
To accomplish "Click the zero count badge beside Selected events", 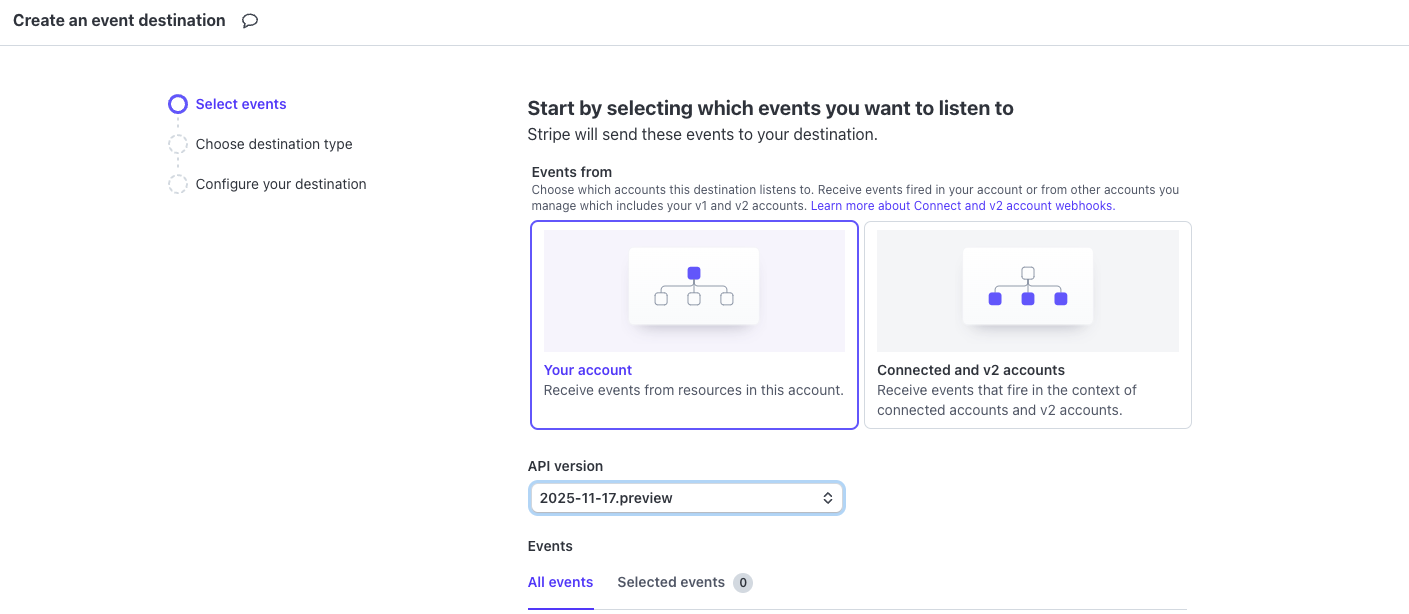I will pyautogui.click(x=745, y=582).
